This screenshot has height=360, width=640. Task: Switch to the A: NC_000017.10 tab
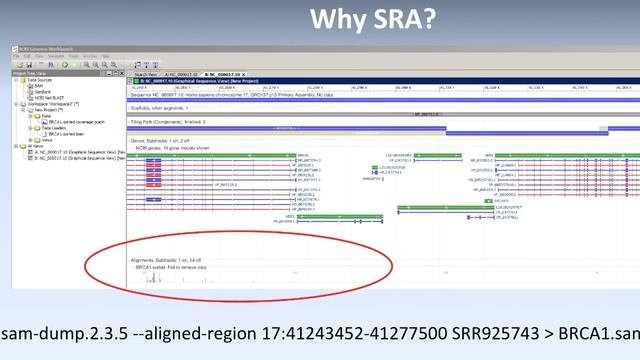coord(181,75)
